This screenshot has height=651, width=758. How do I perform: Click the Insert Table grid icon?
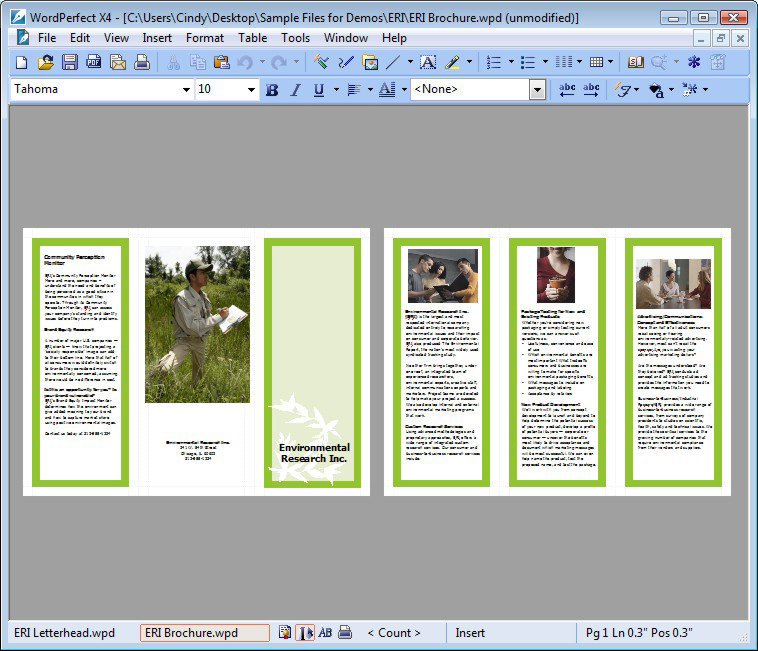click(596, 62)
